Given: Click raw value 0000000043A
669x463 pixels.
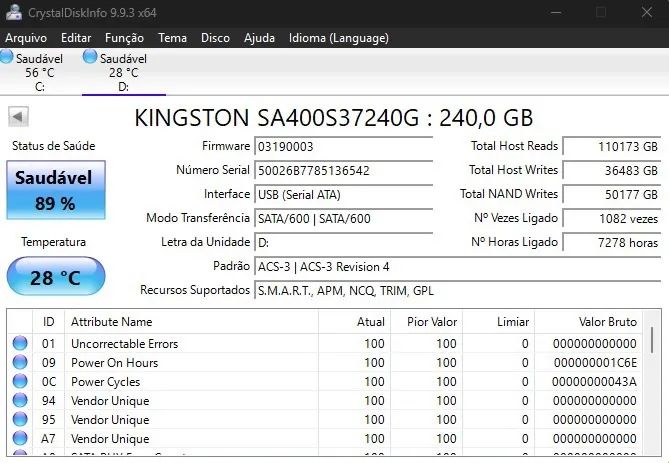Looking at the screenshot, I should pos(594,381).
